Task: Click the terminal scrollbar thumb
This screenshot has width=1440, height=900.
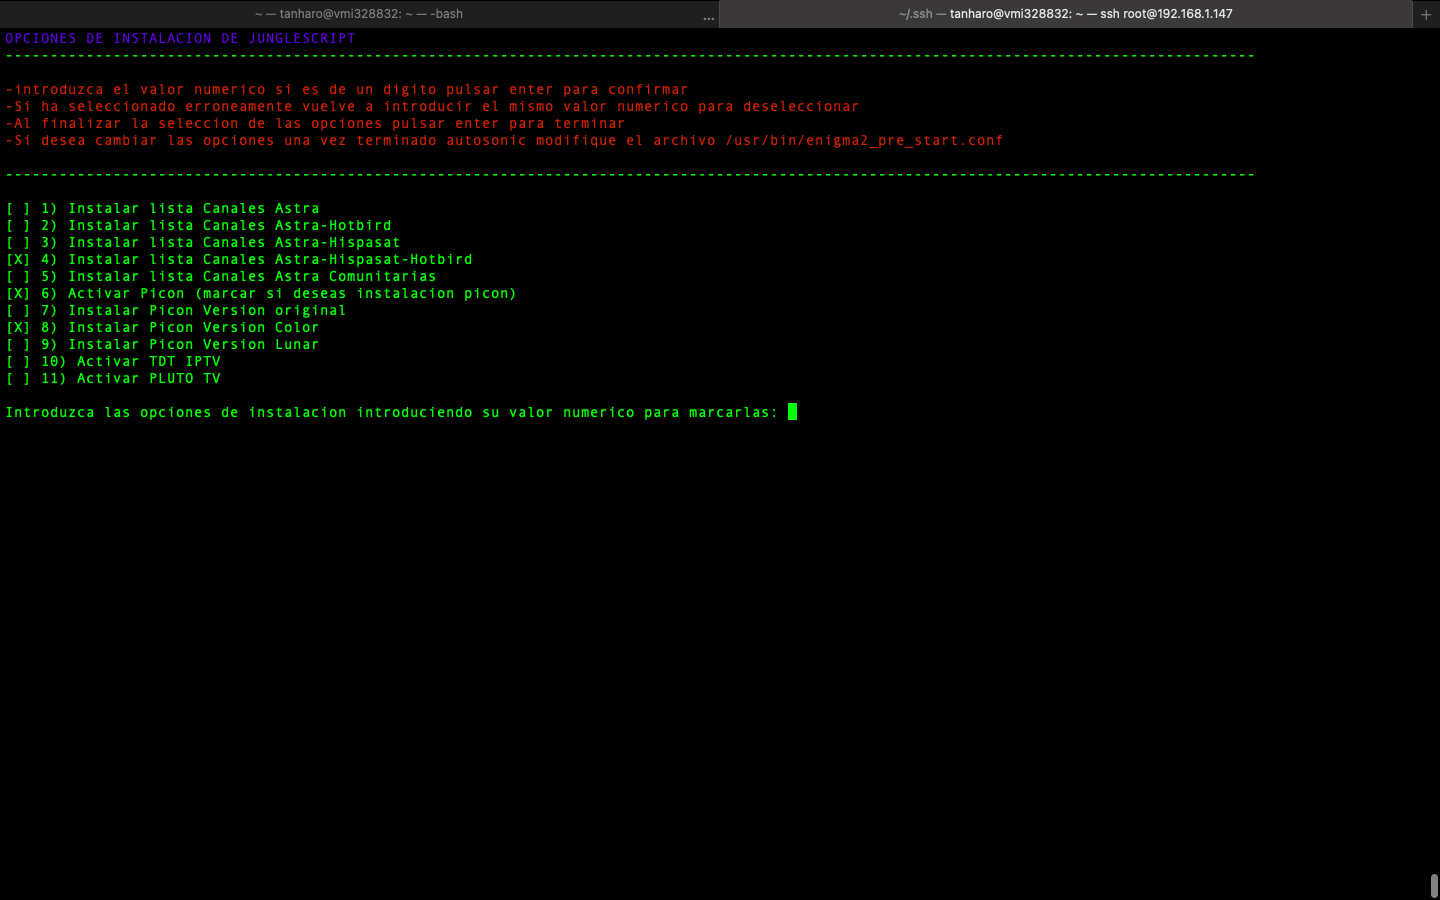Action: [x=1434, y=886]
